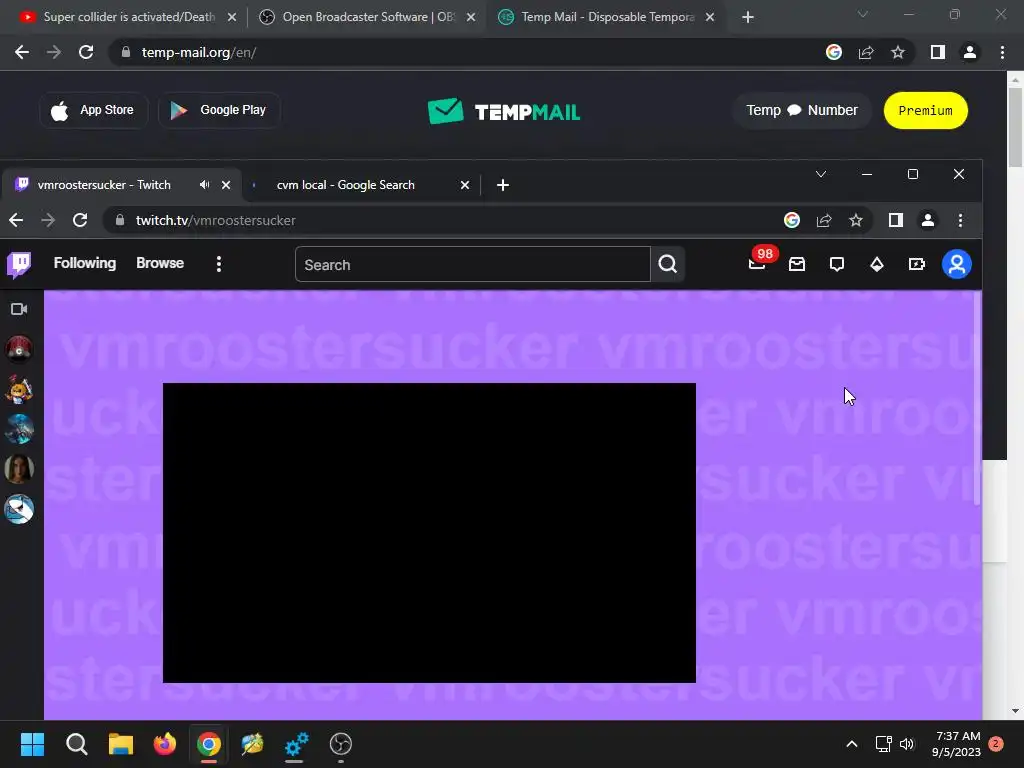Show hidden system tray icons chevron
The width and height of the screenshot is (1024, 768).
[x=852, y=744]
